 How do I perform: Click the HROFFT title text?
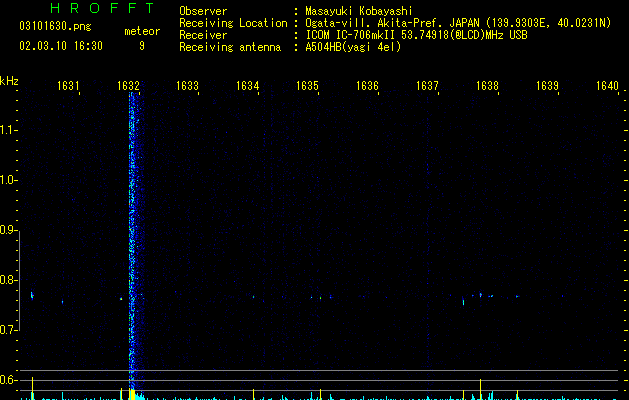(x=102, y=8)
